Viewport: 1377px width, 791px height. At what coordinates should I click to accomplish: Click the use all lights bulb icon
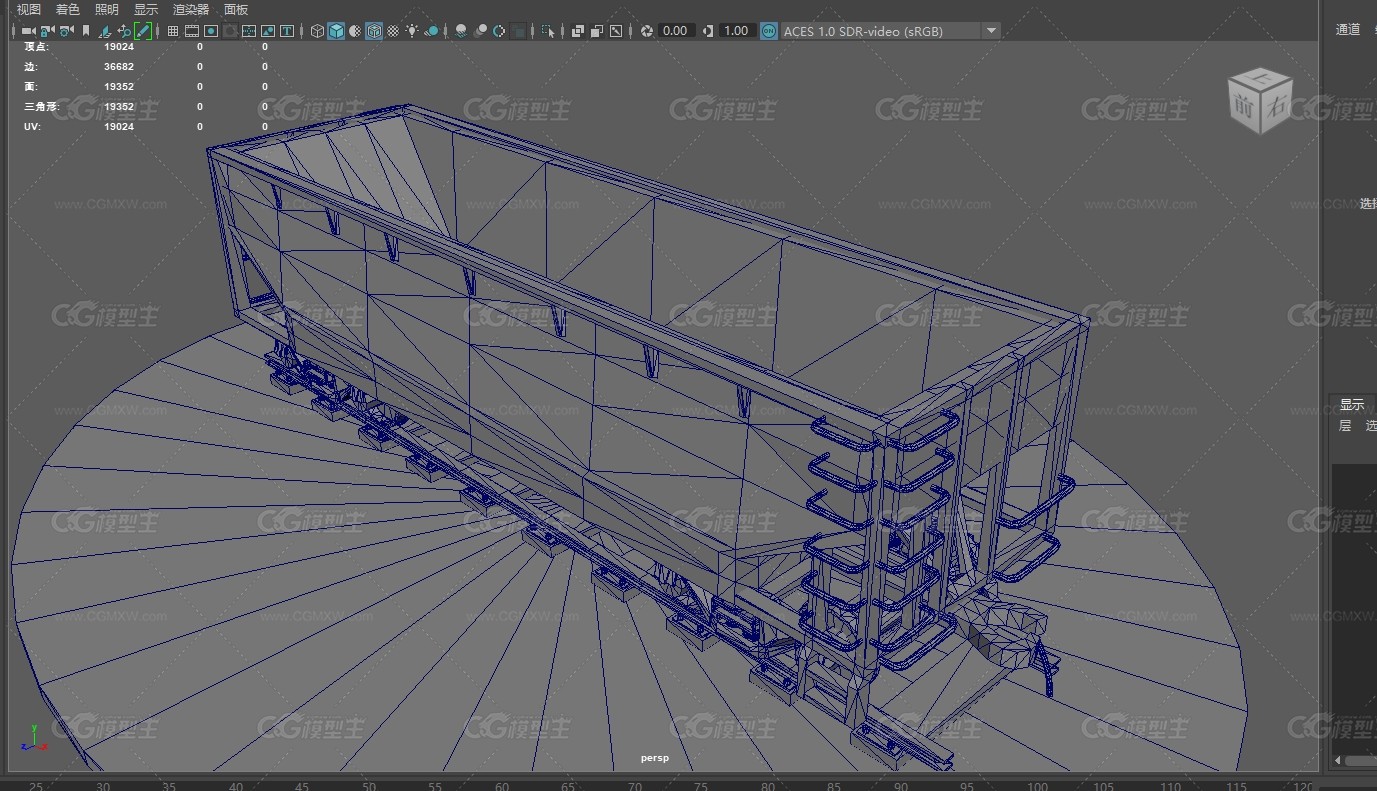coord(412,31)
